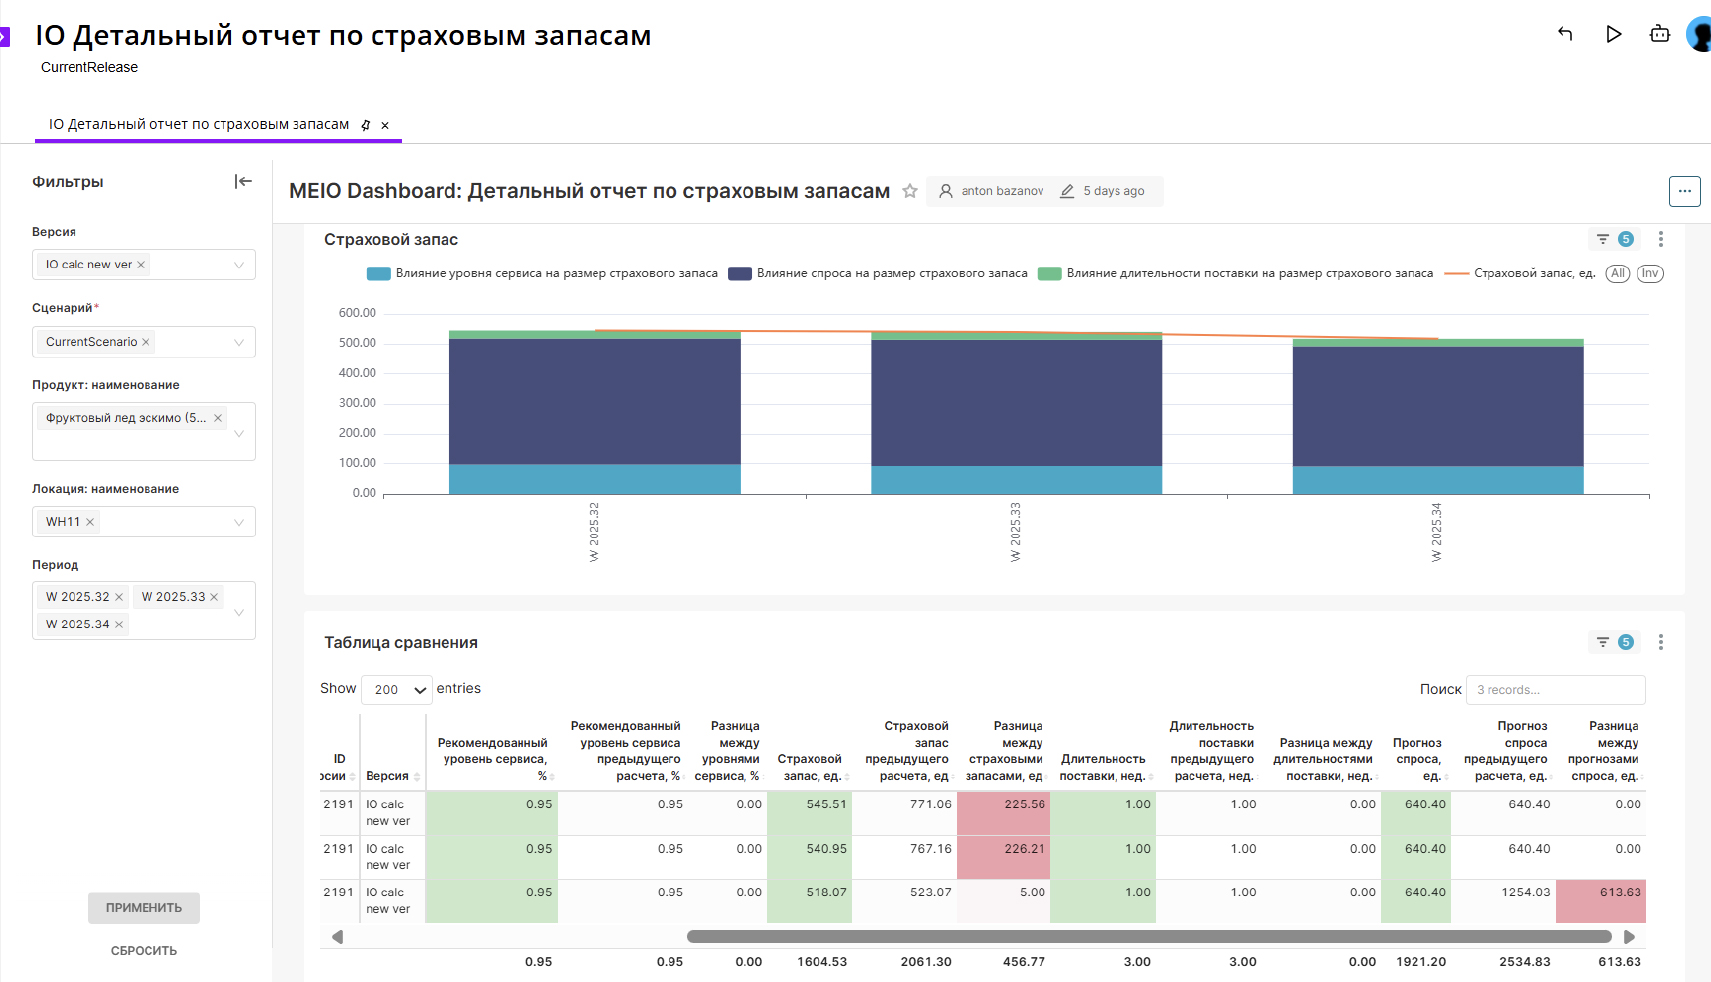1711x982 pixels.
Task: Open the robot assistant icon
Action: [1660, 34]
